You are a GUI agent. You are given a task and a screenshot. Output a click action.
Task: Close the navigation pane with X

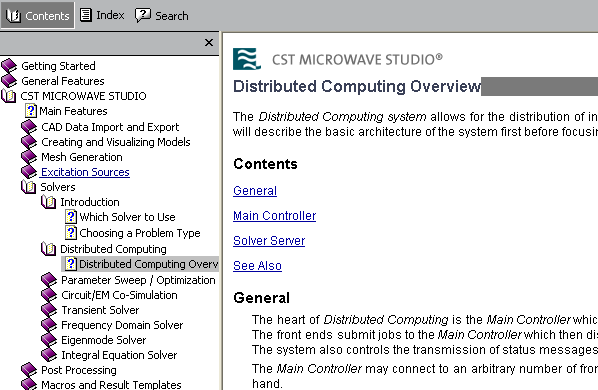pyautogui.click(x=209, y=42)
